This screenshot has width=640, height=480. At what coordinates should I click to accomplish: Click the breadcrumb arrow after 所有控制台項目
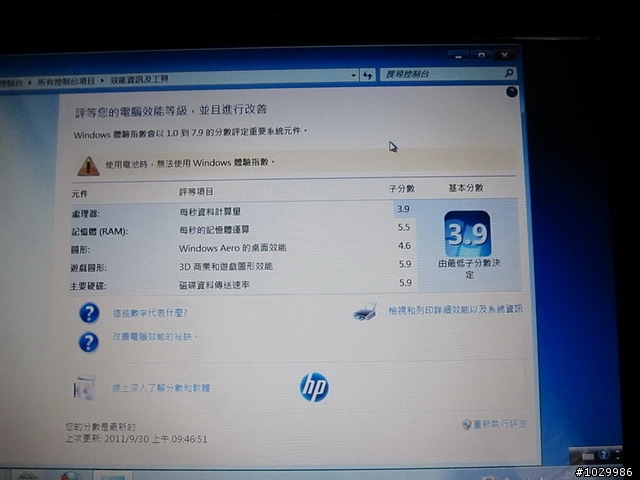click(x=102, y=81)
